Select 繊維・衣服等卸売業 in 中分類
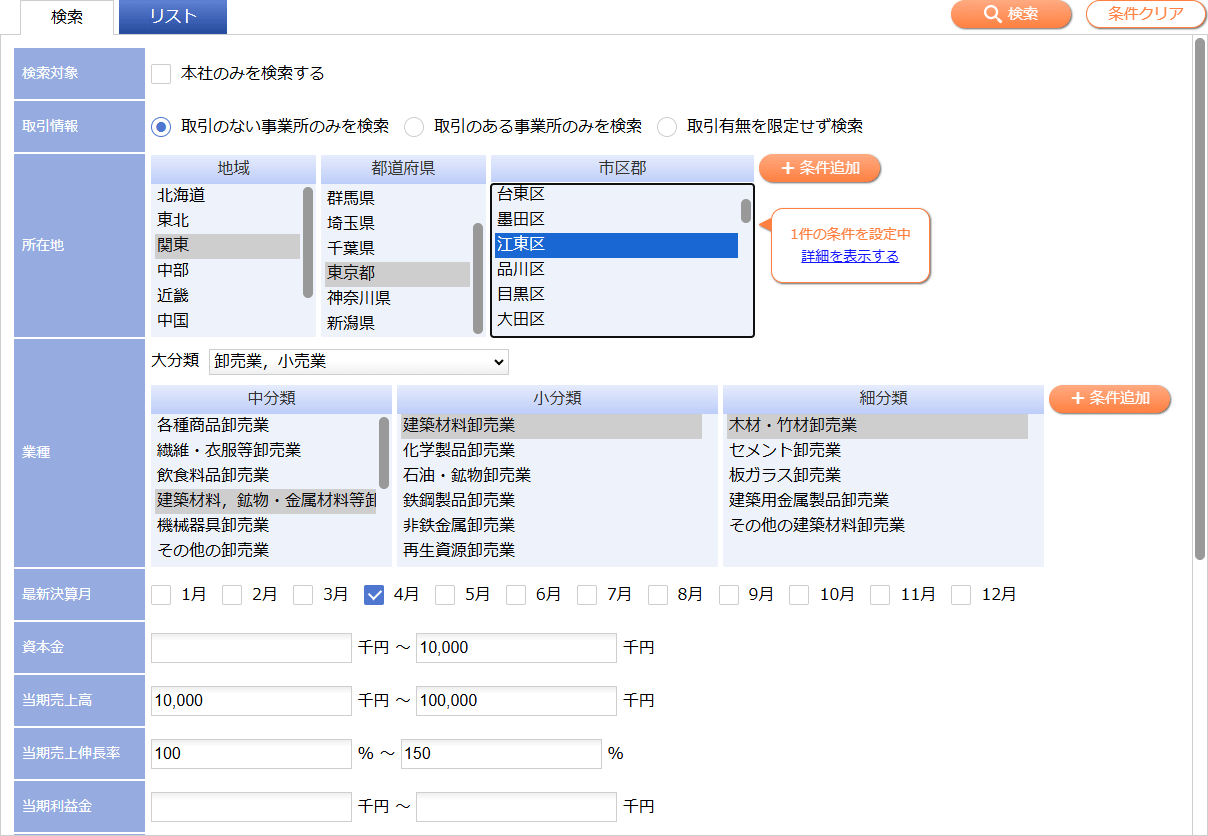The image size is (1208, 836). pyautogui.click(x=265, y=451)
